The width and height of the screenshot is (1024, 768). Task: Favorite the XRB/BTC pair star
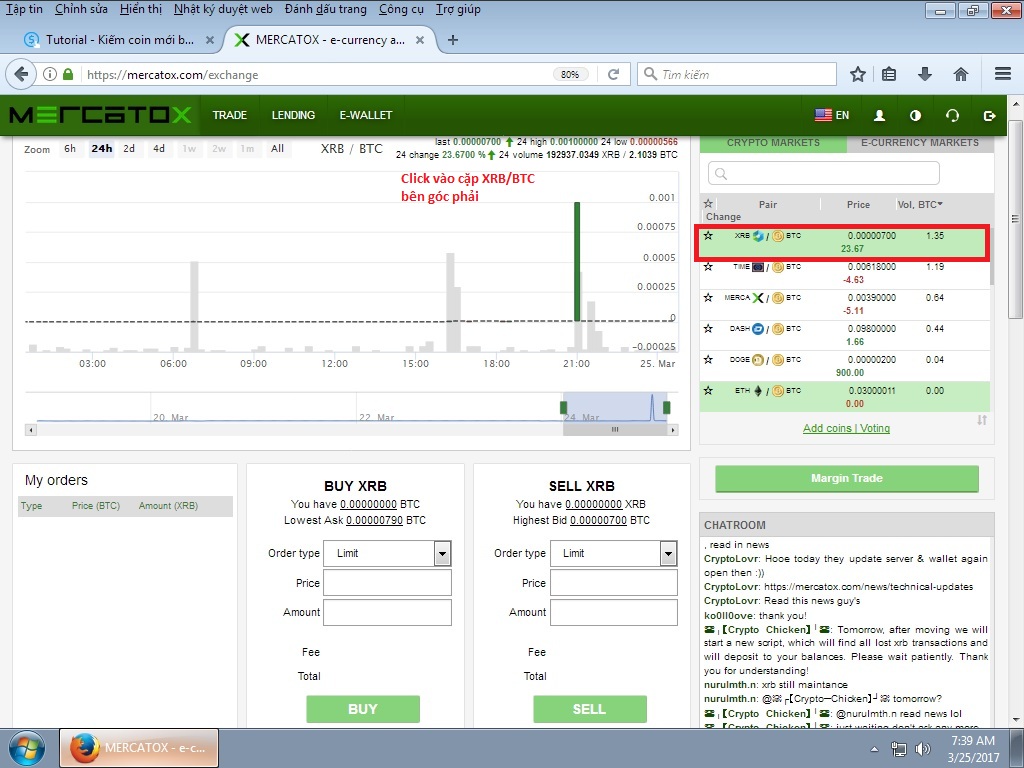point(708,236)
